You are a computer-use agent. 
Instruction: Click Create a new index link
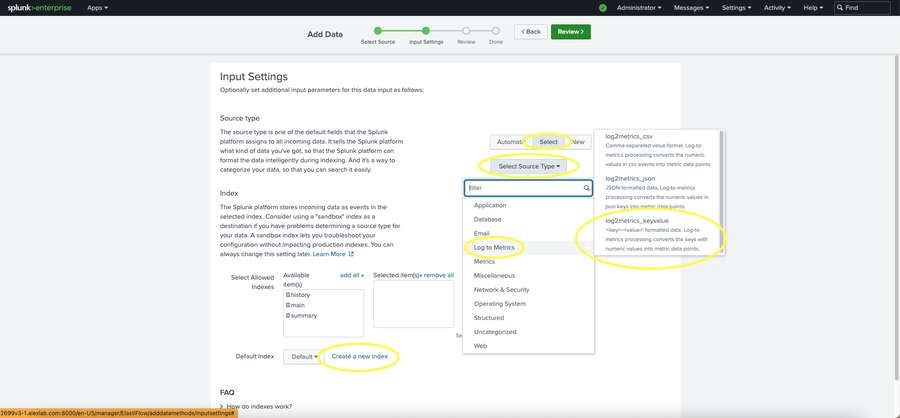359,356
